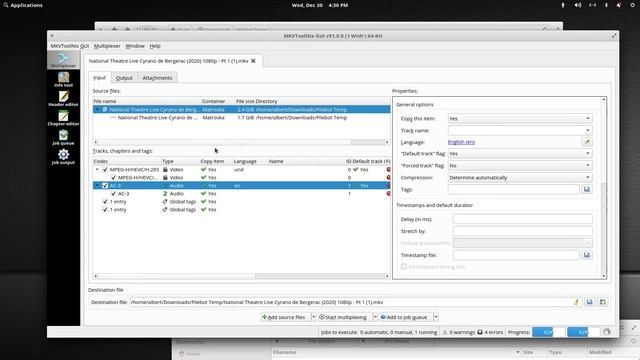
Task: Open the Applications search menu
Action: tap(23, 5)
